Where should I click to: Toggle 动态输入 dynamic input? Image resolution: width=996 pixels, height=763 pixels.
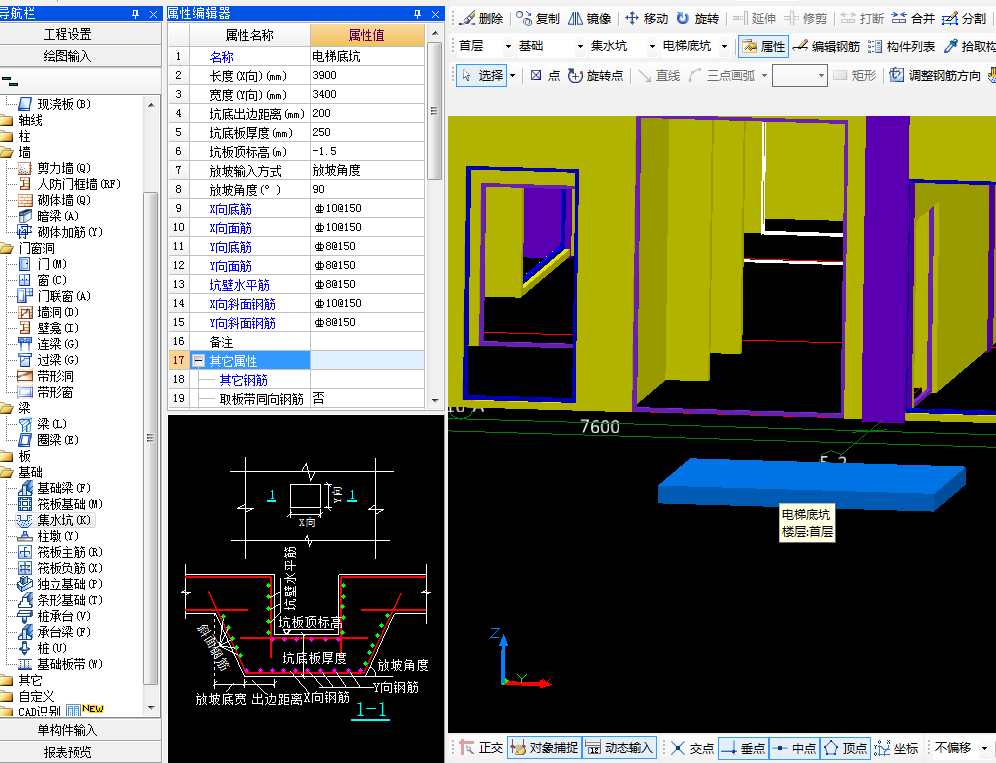coord(619,748)
